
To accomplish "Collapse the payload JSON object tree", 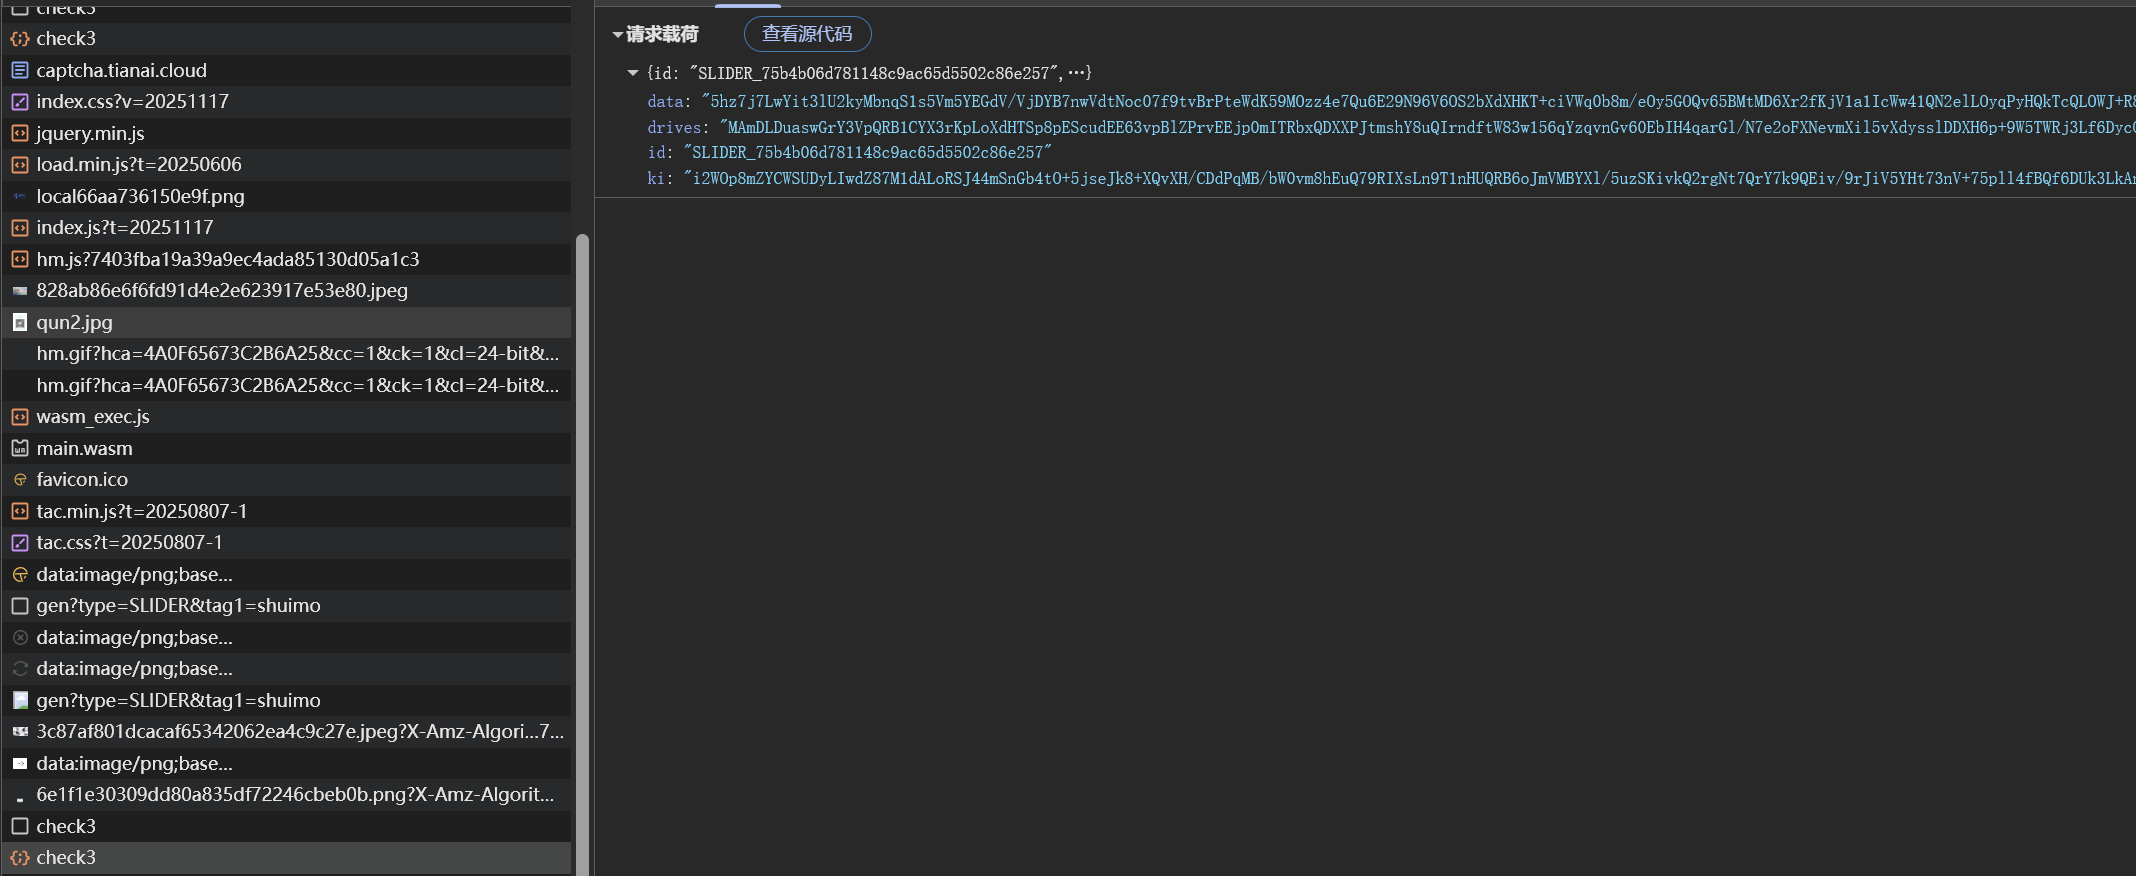I will (x=632, y=73).
